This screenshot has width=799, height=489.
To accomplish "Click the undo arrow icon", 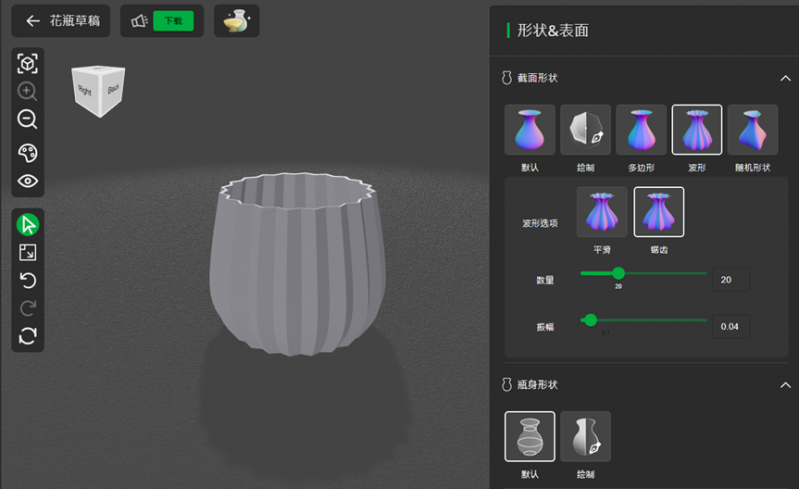I will [28, 280].
